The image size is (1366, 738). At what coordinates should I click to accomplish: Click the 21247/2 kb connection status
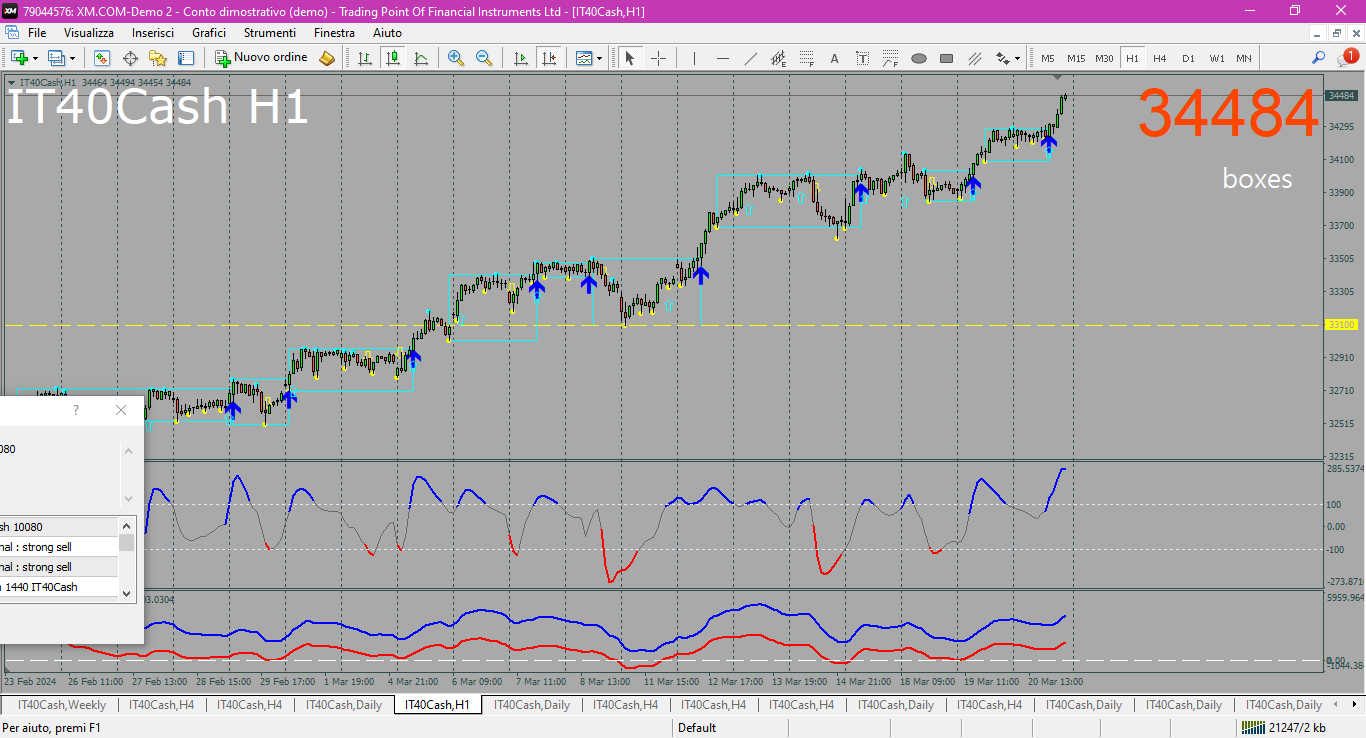1282,728
